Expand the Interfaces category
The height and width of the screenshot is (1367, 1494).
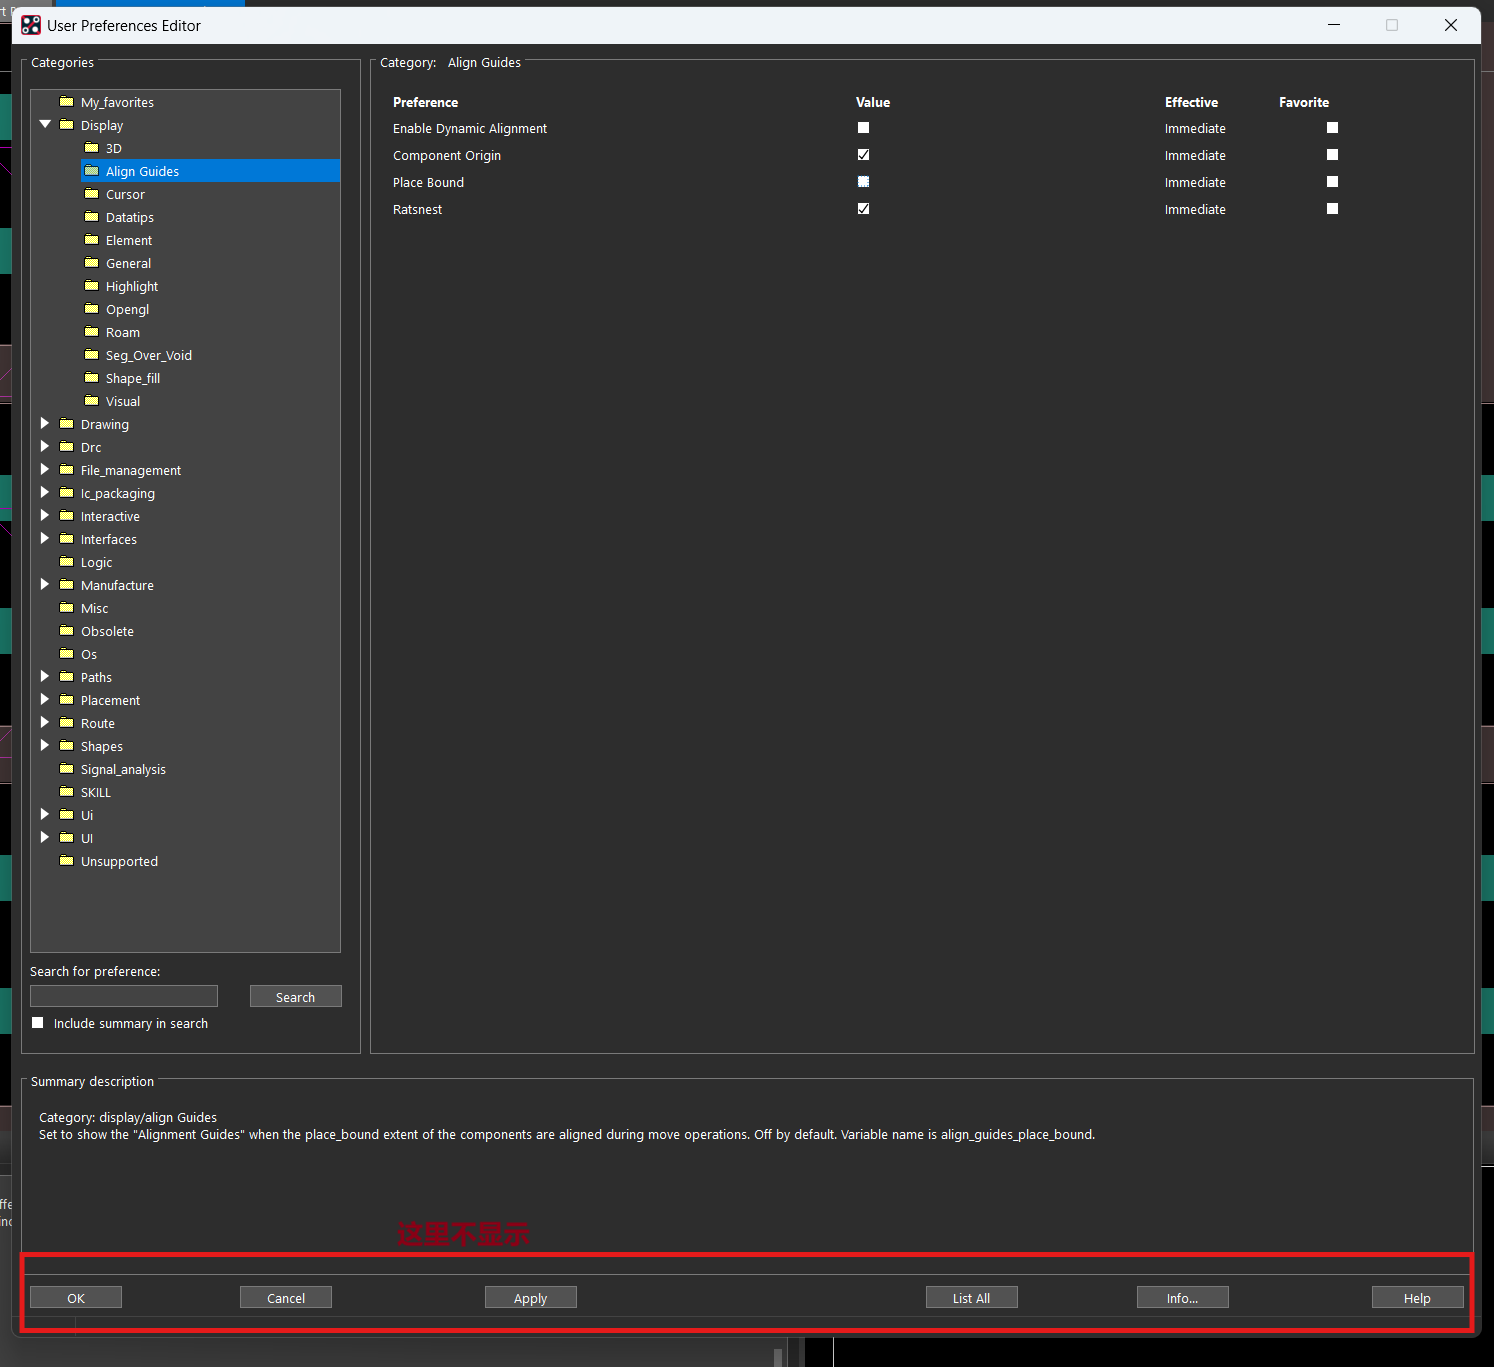(x=45, y=538)
